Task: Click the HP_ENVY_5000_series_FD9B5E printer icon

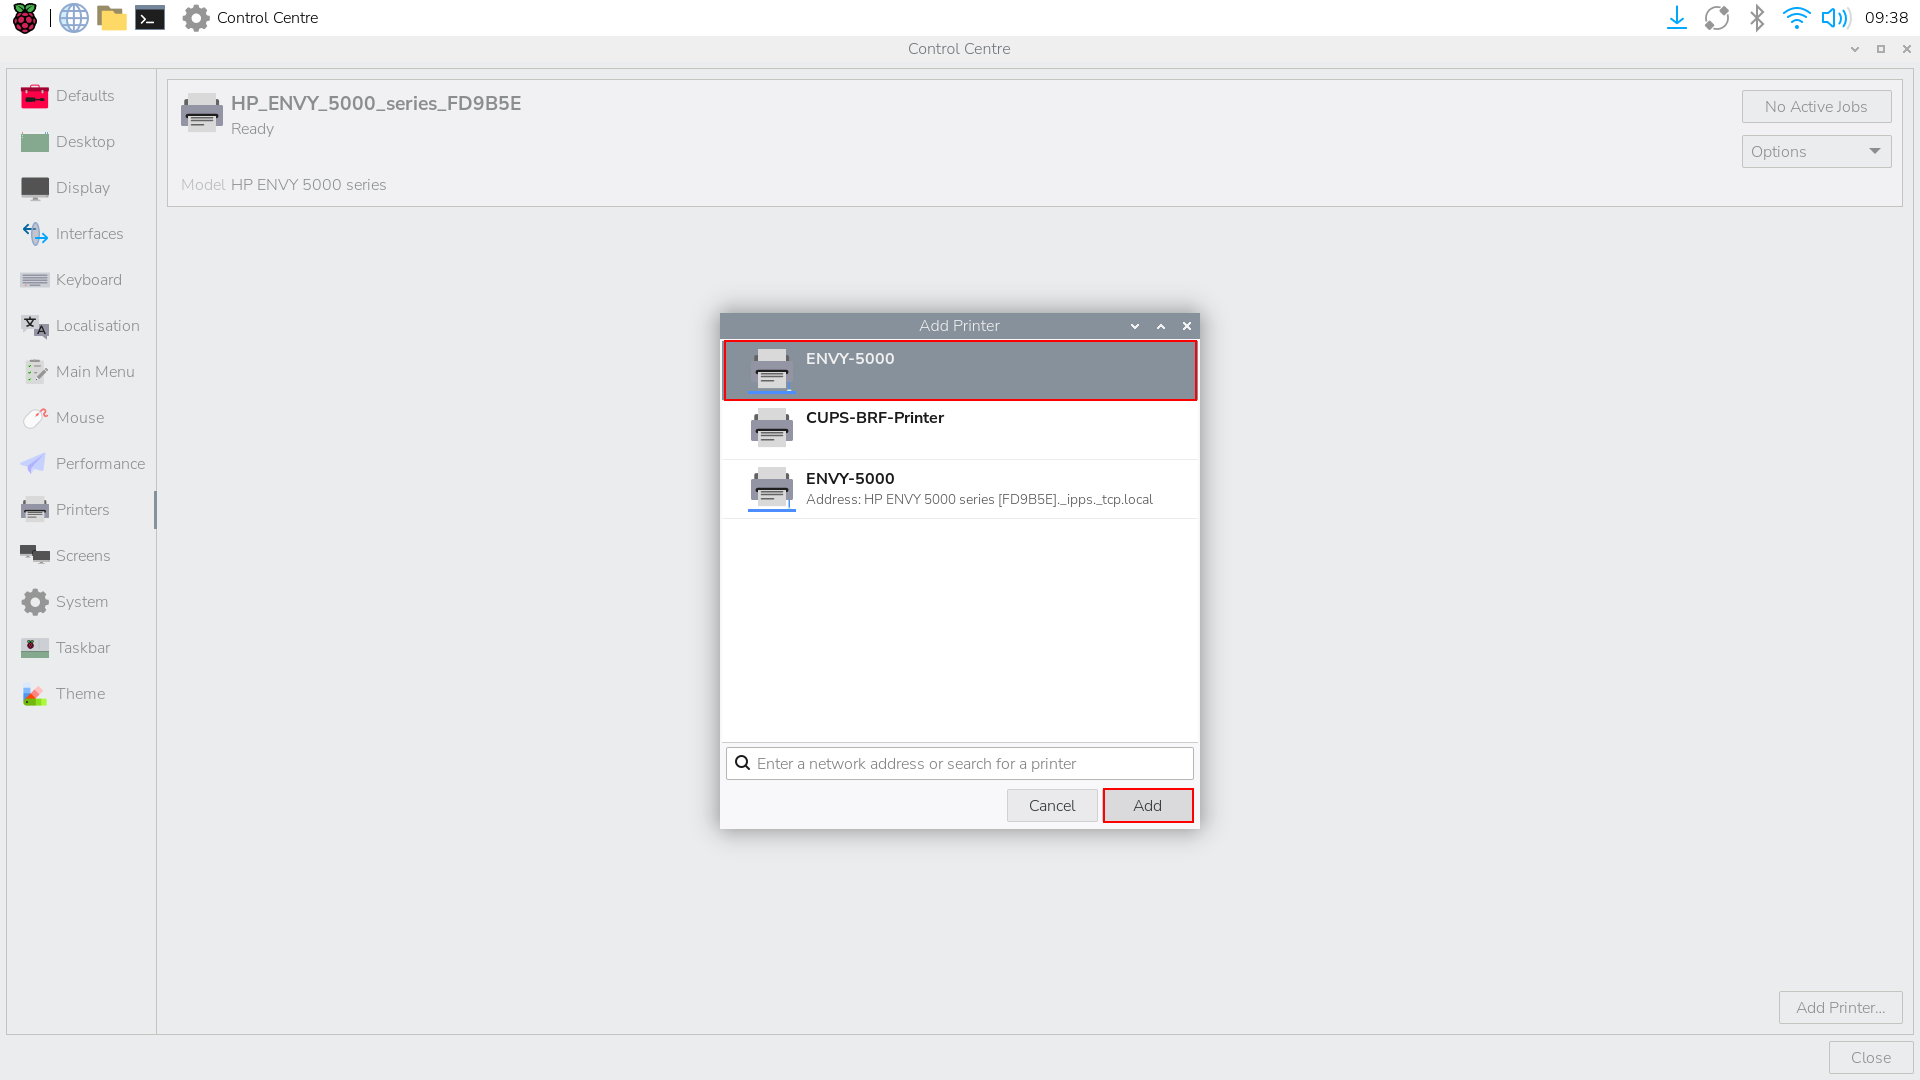Action: (x=202, y=112)
